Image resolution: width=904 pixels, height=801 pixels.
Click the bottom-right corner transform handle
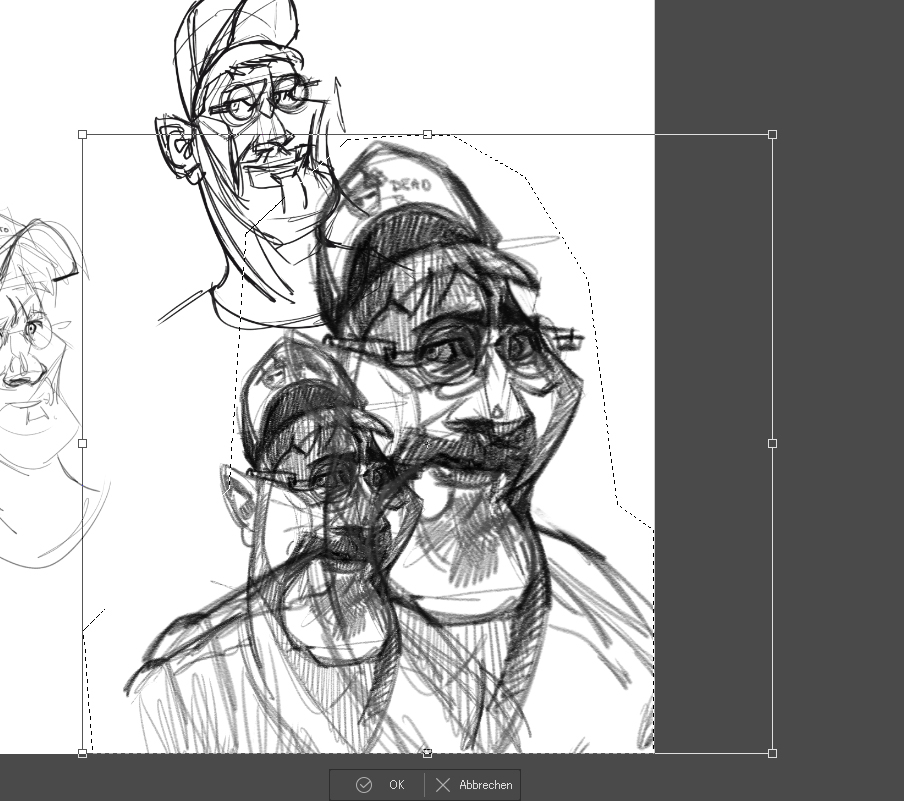(x=772, y=753)
